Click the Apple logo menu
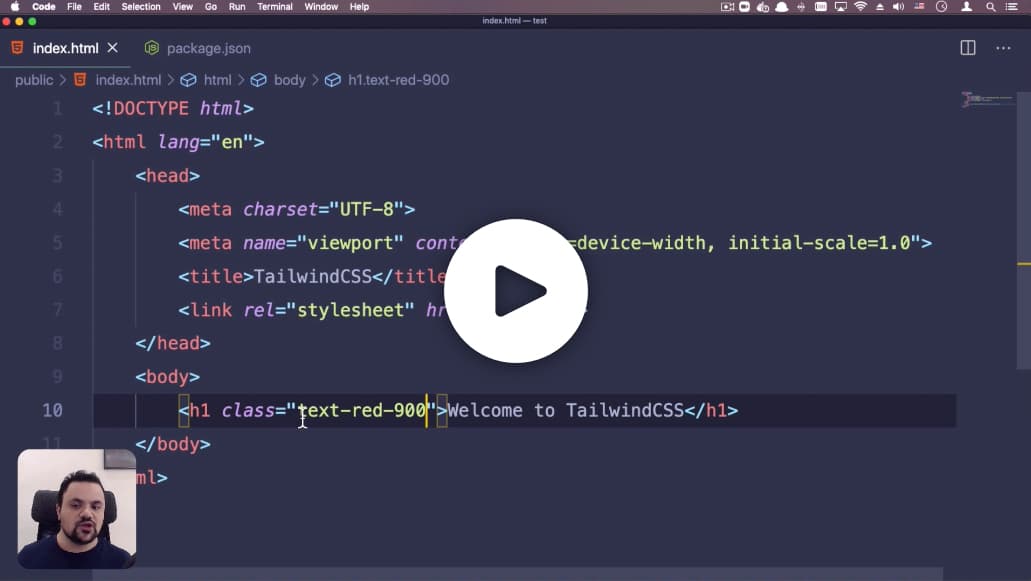 14,7
